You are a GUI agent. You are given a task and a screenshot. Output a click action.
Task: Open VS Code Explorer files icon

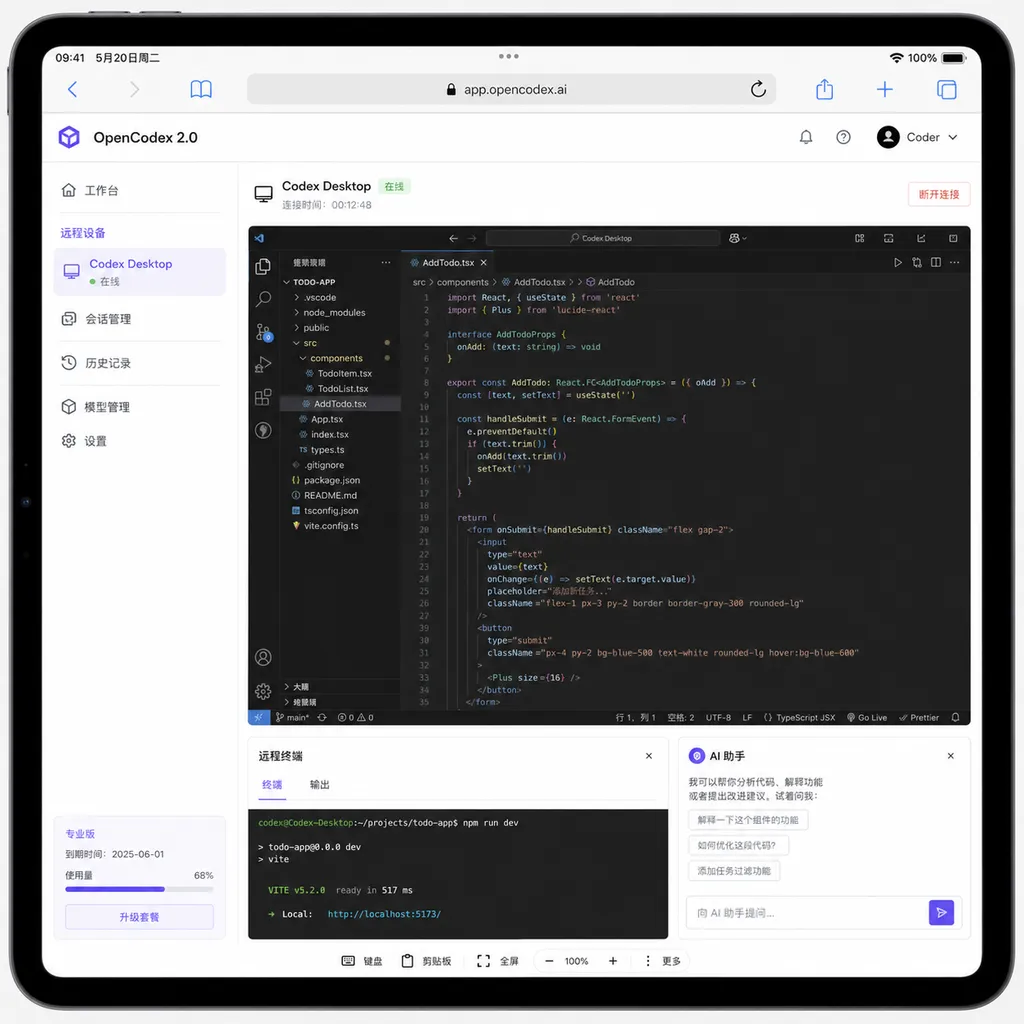click(263, 266)
